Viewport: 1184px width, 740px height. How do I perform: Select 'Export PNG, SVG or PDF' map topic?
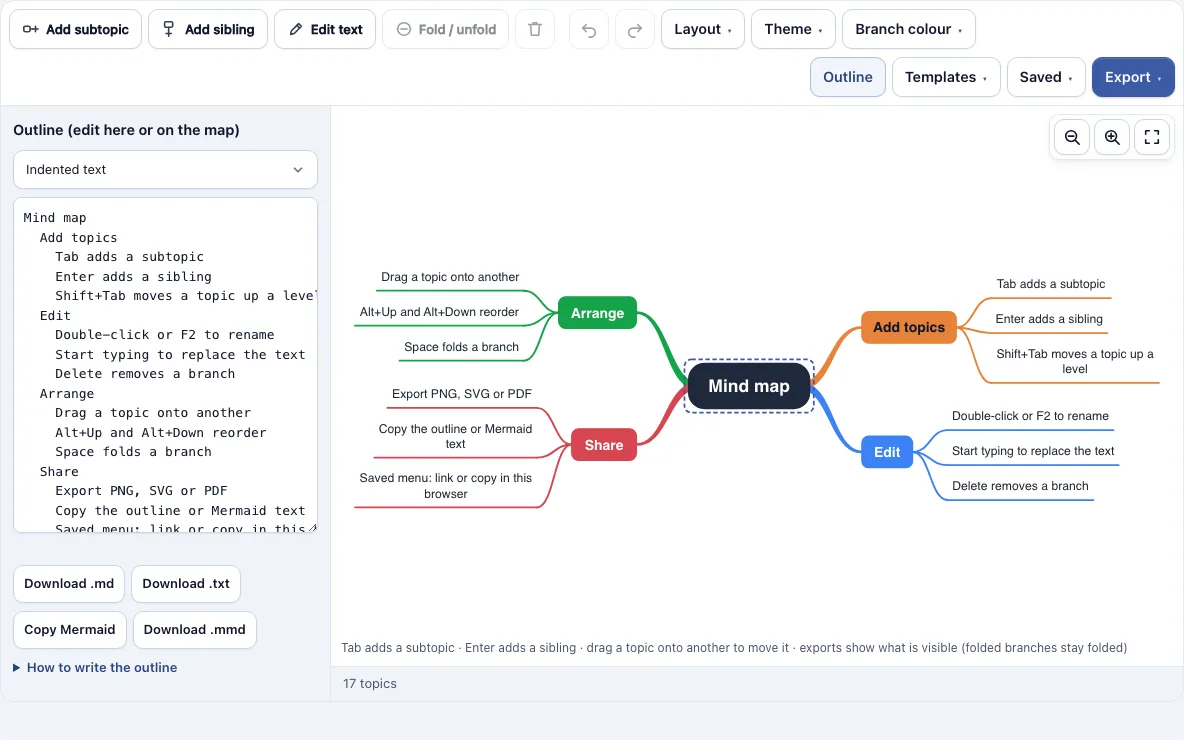pos(461,394)
